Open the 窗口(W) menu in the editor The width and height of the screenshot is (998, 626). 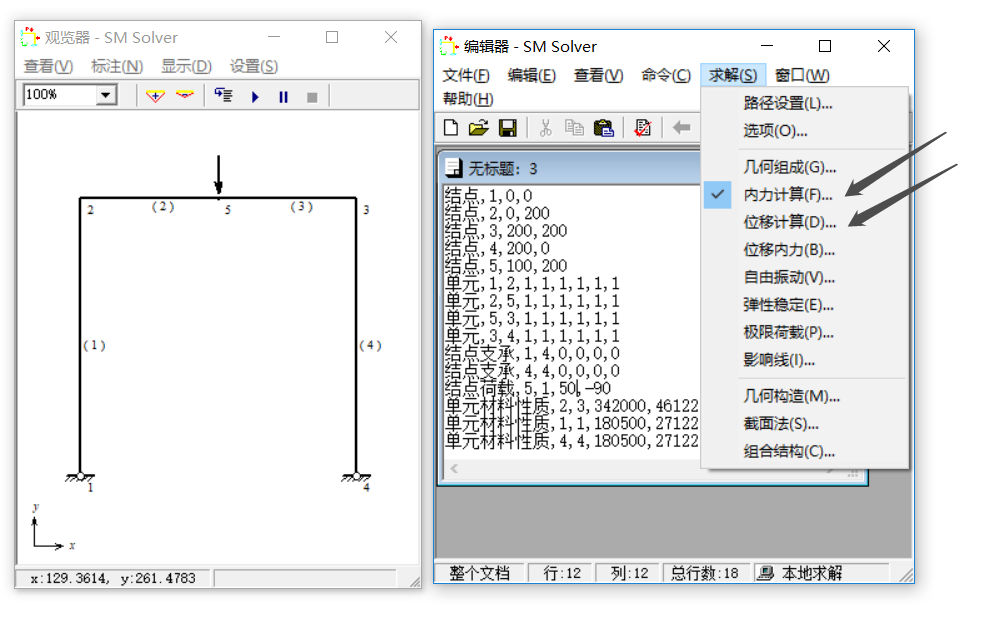click(x=802, y=76)
